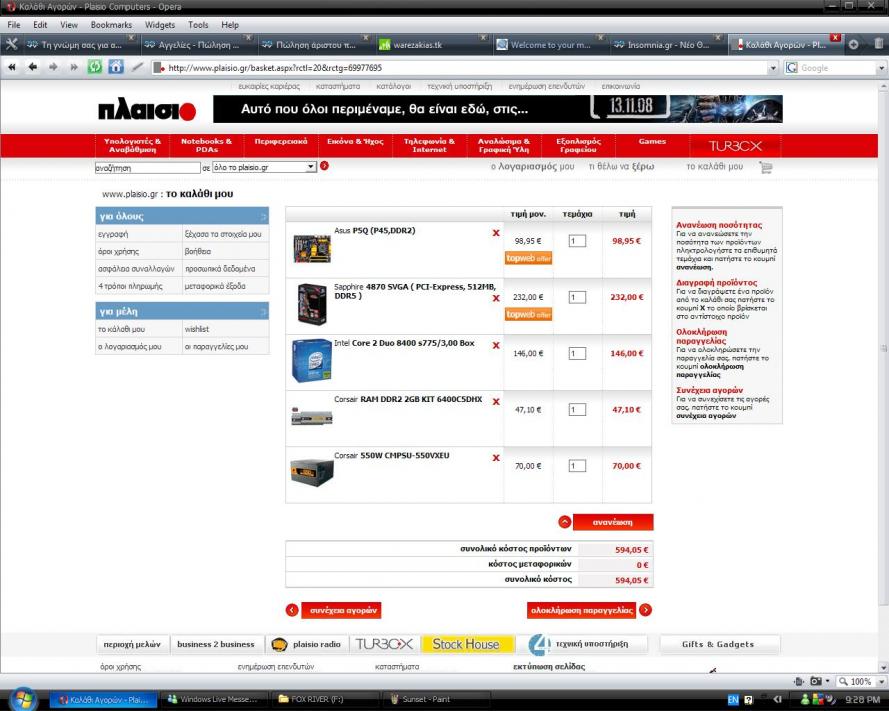Screen dimensions: 889x711
Task: Close the Καλάθι Αγορών tab with red X
Action: tap(835, 37)
